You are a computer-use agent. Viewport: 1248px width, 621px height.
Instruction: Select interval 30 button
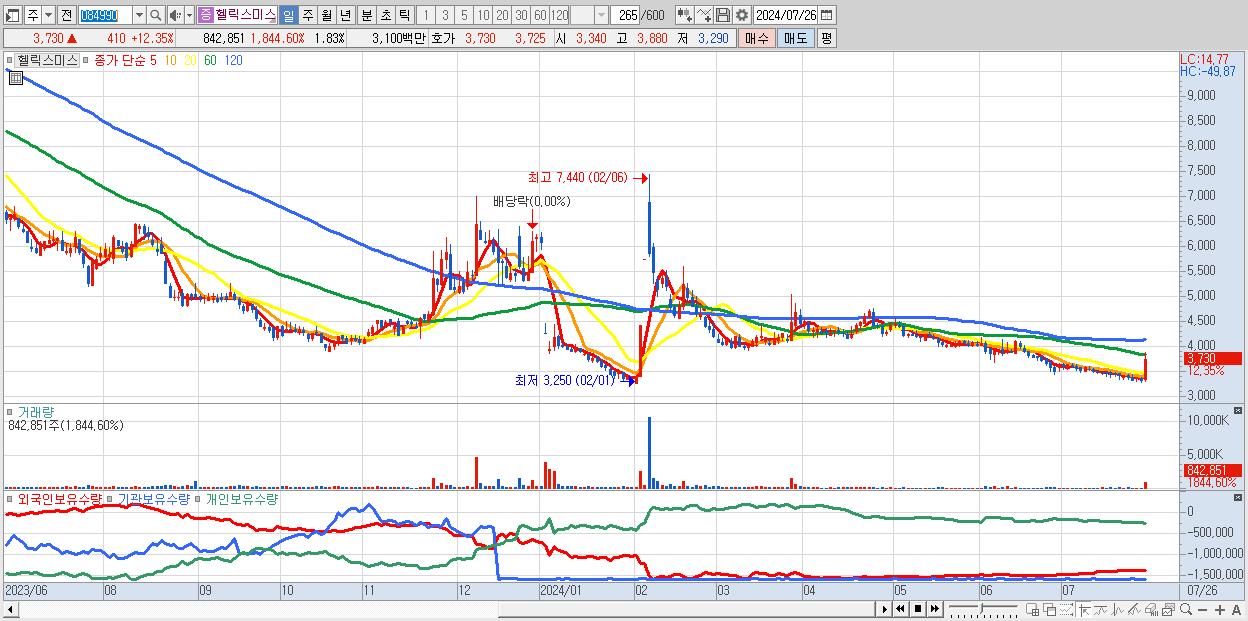[521, 15]
